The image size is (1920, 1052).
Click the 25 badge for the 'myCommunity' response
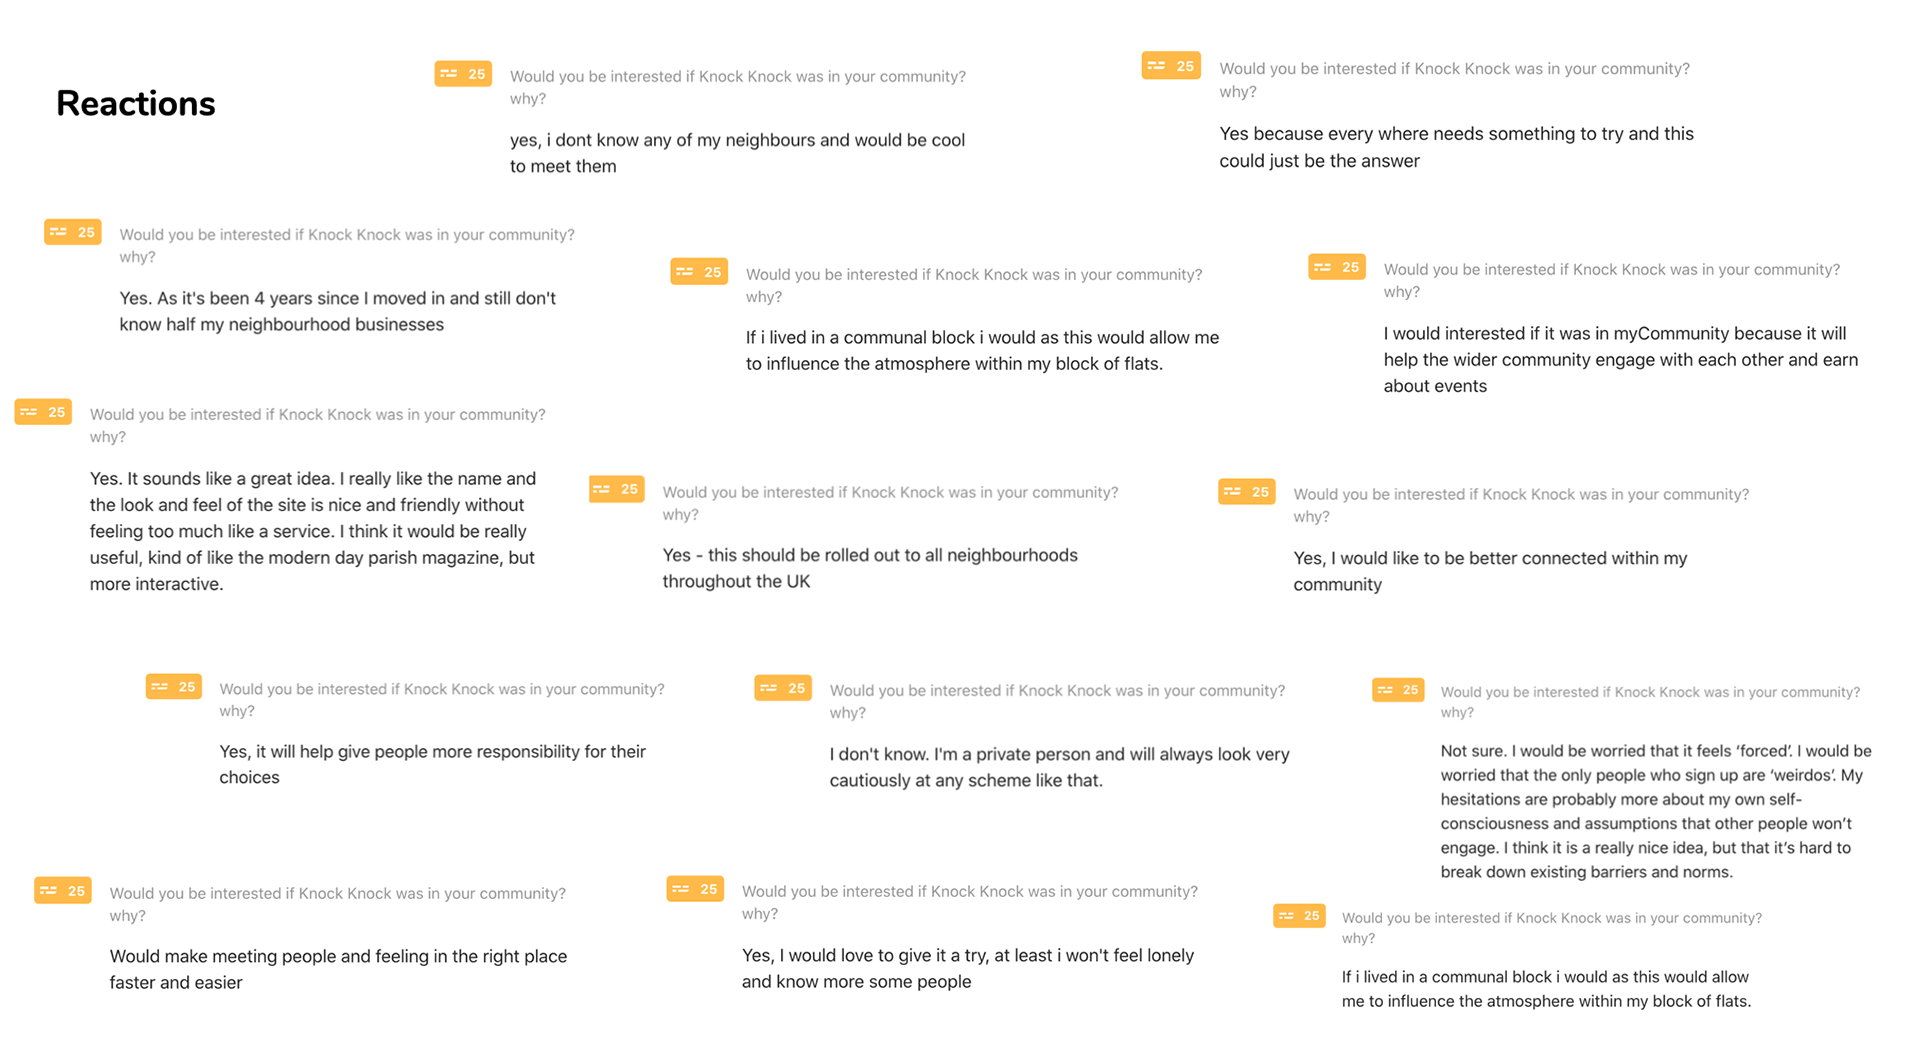click(1337, 267)
